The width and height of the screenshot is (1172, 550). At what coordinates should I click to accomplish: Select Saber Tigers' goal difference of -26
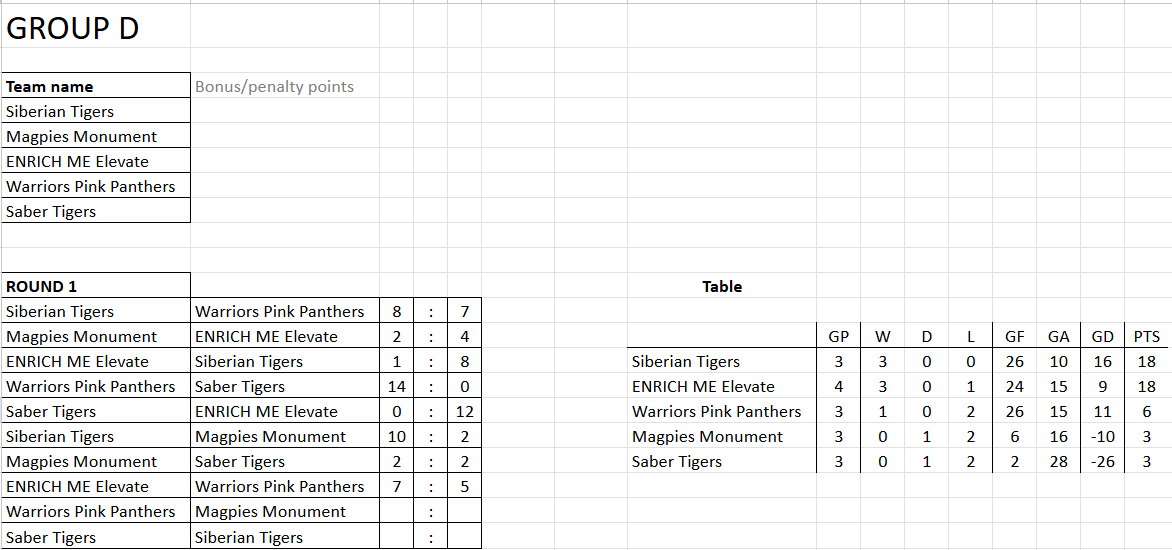1102,462
